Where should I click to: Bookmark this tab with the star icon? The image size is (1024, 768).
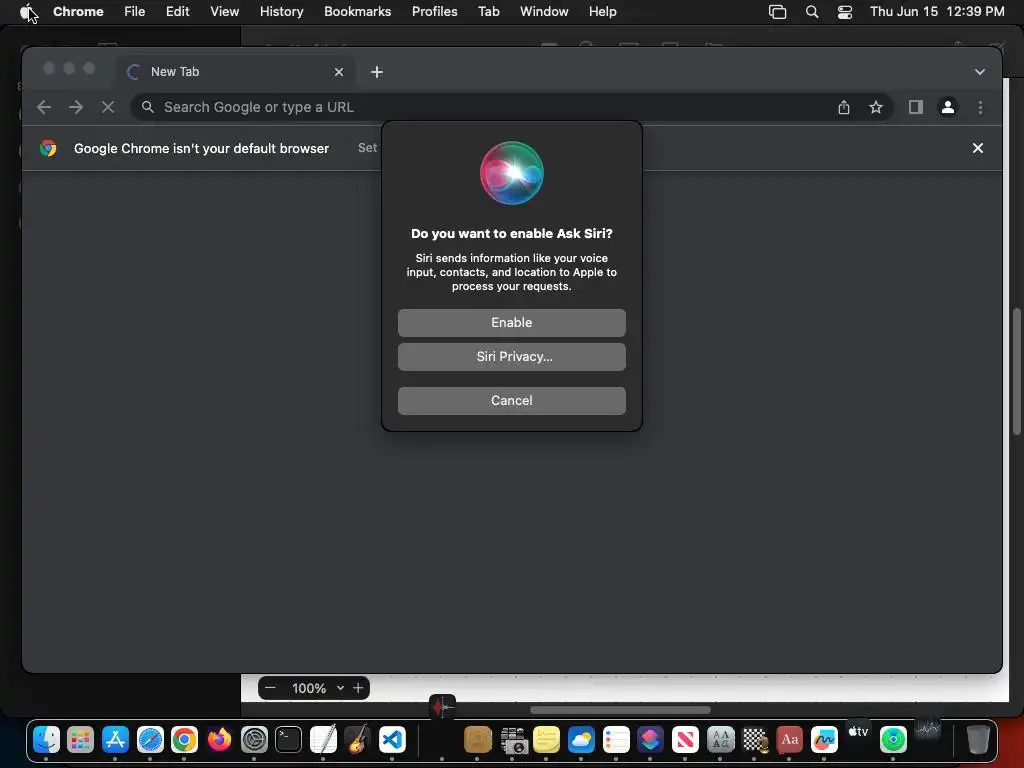click(x=876, y=107)
